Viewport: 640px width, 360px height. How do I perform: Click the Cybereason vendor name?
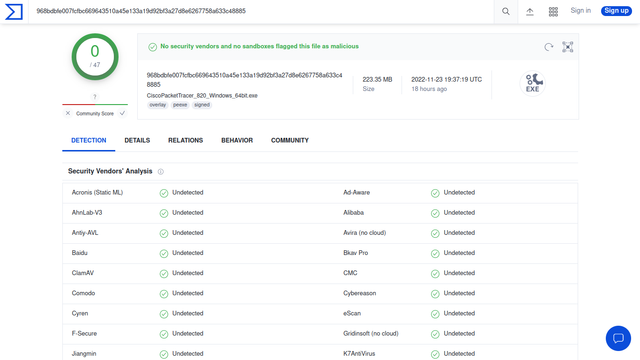[x=360, y=293]
